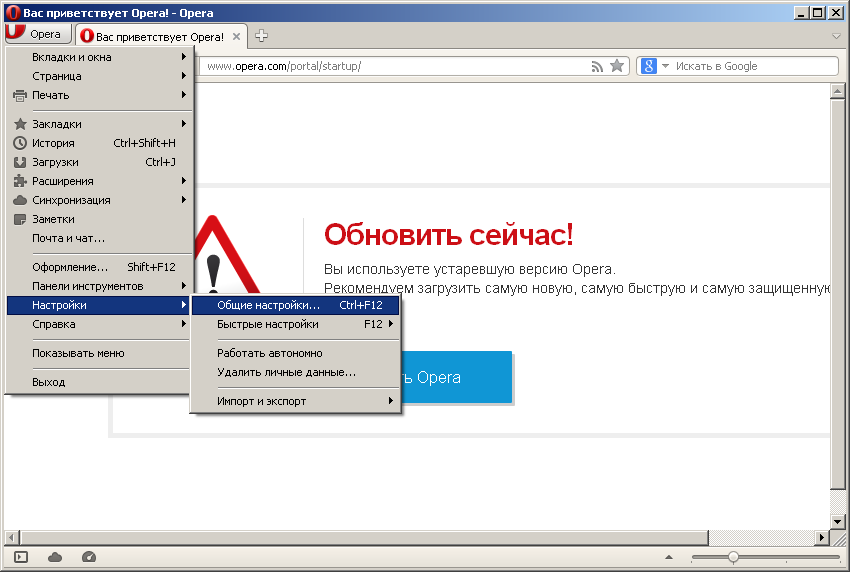Select "История" menu item
This screenshot has width=850, height=572.
click(x=99, y=143)
